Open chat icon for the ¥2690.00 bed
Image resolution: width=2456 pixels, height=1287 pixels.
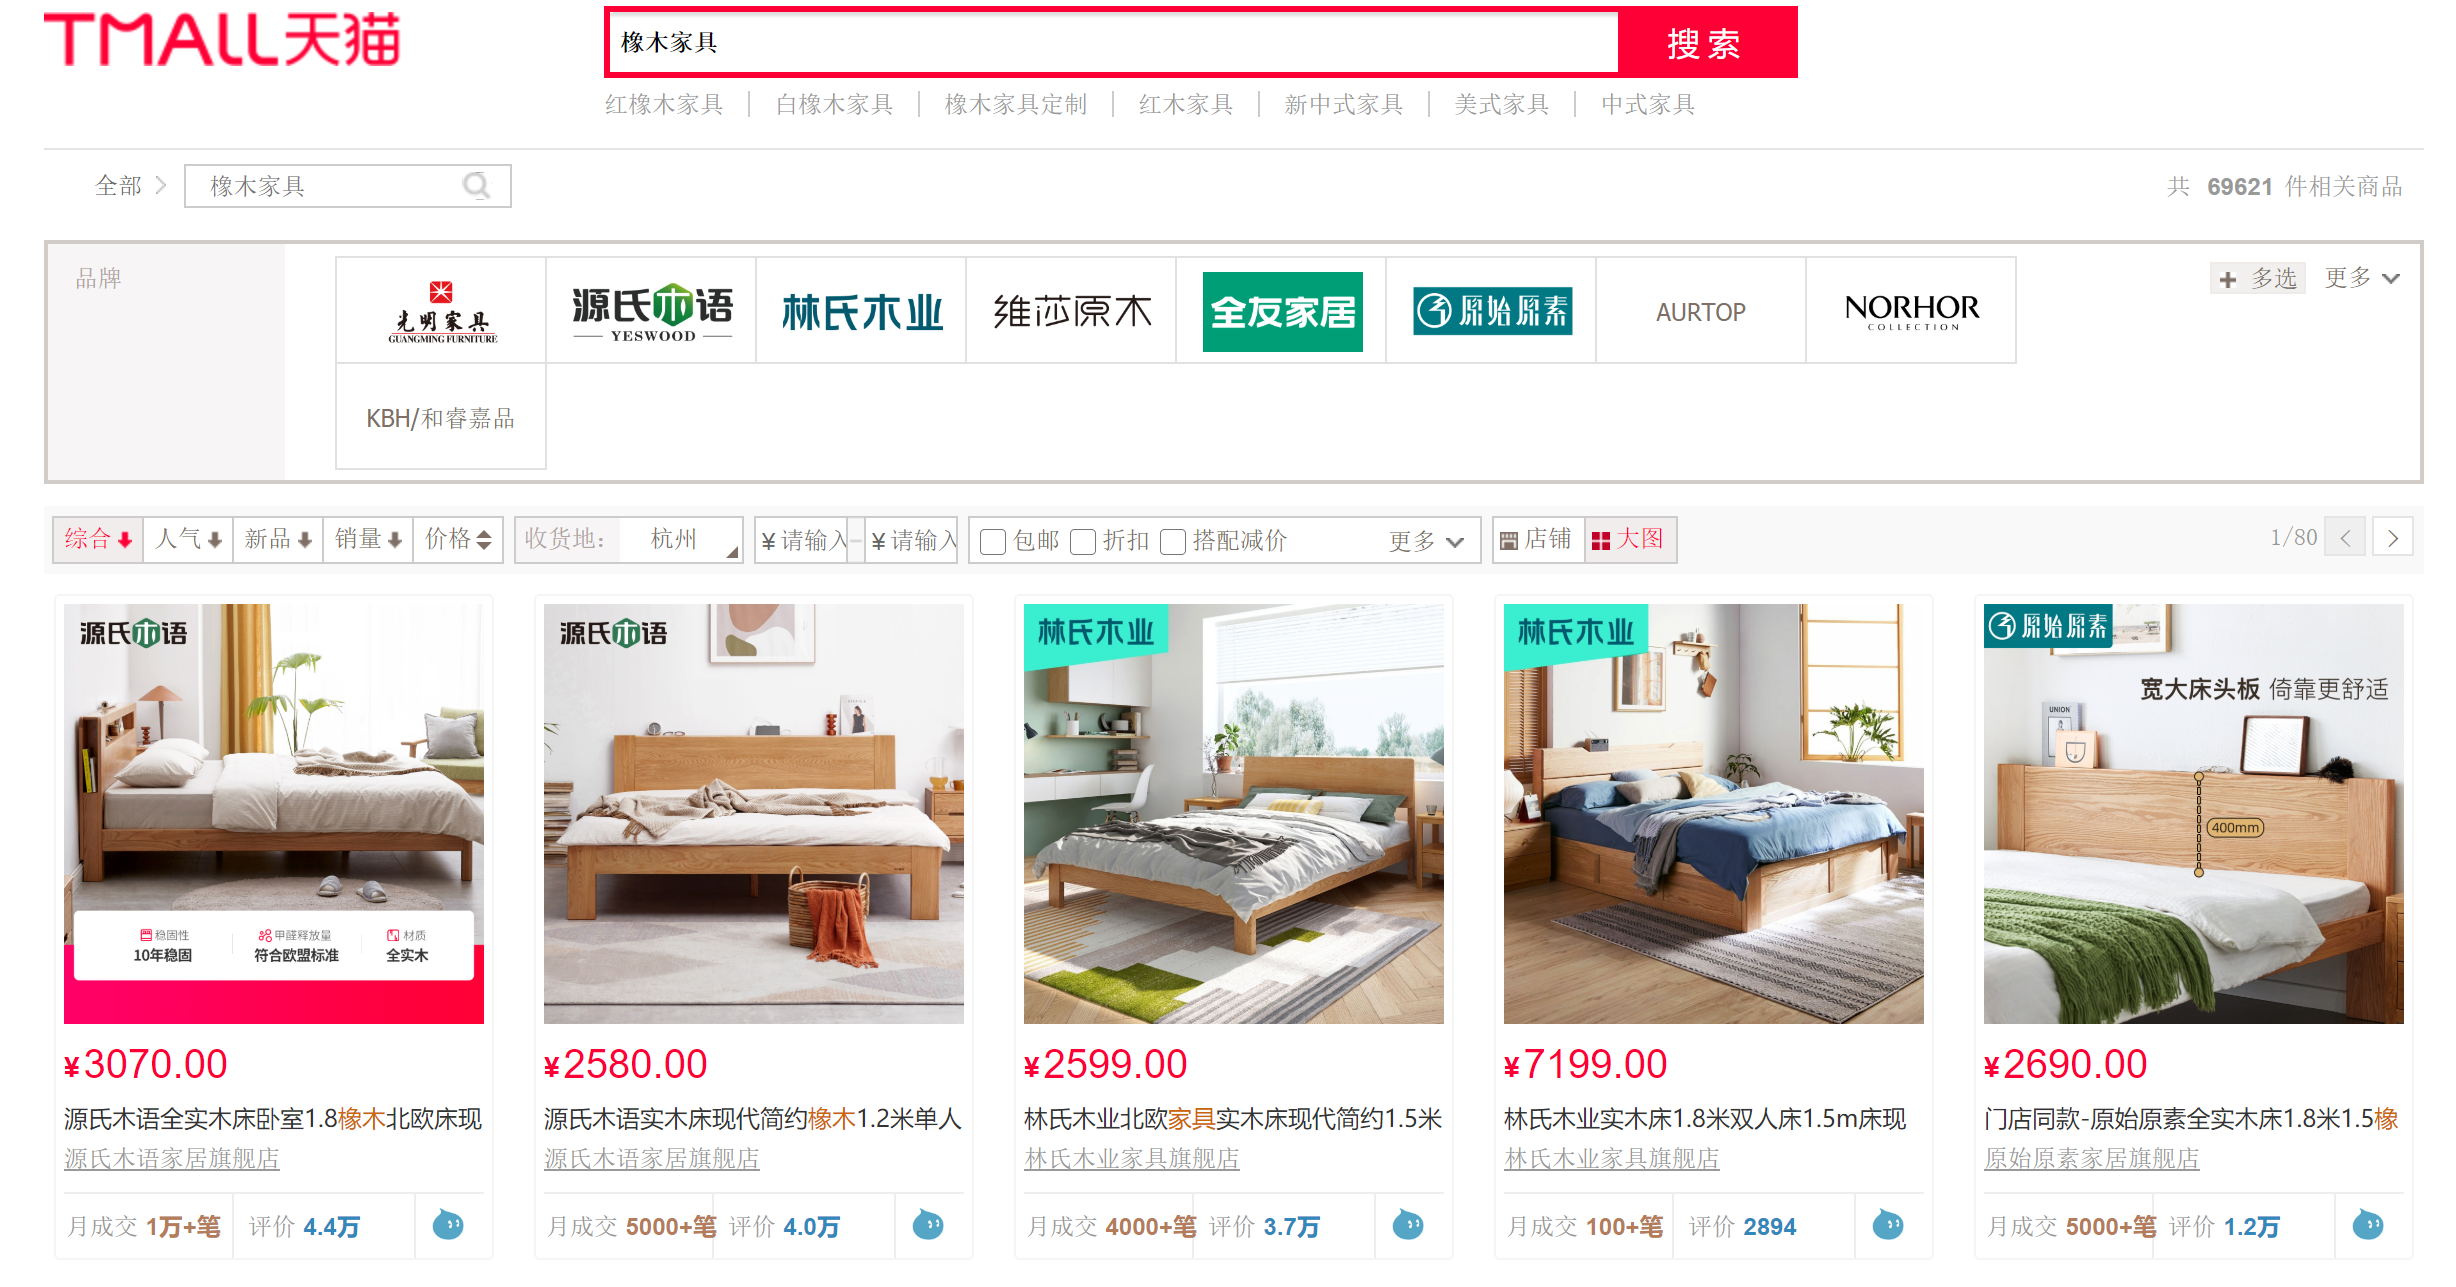pos(2368,1224)
